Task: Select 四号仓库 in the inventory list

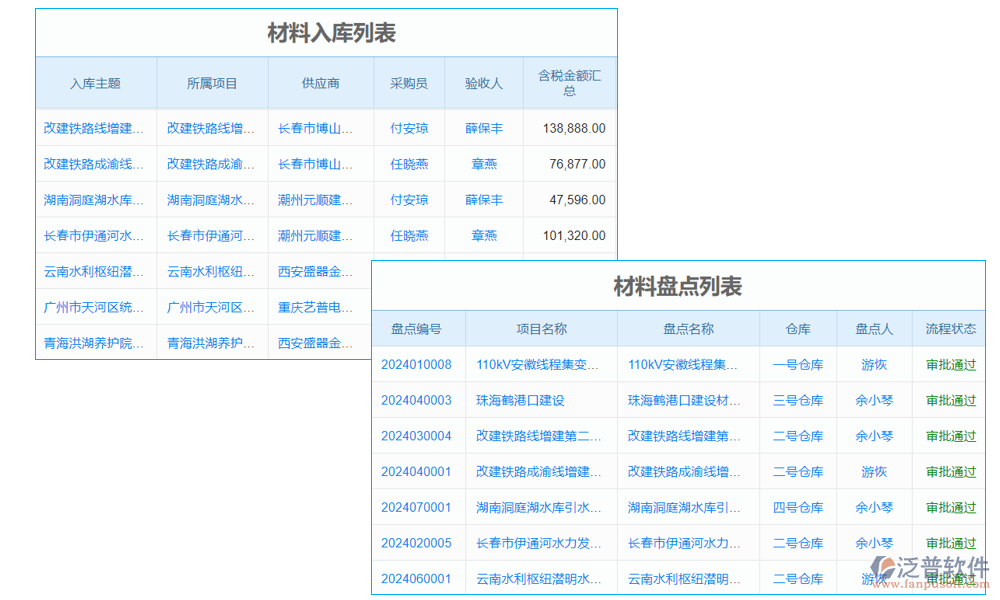Action: (x=797, y=507)
